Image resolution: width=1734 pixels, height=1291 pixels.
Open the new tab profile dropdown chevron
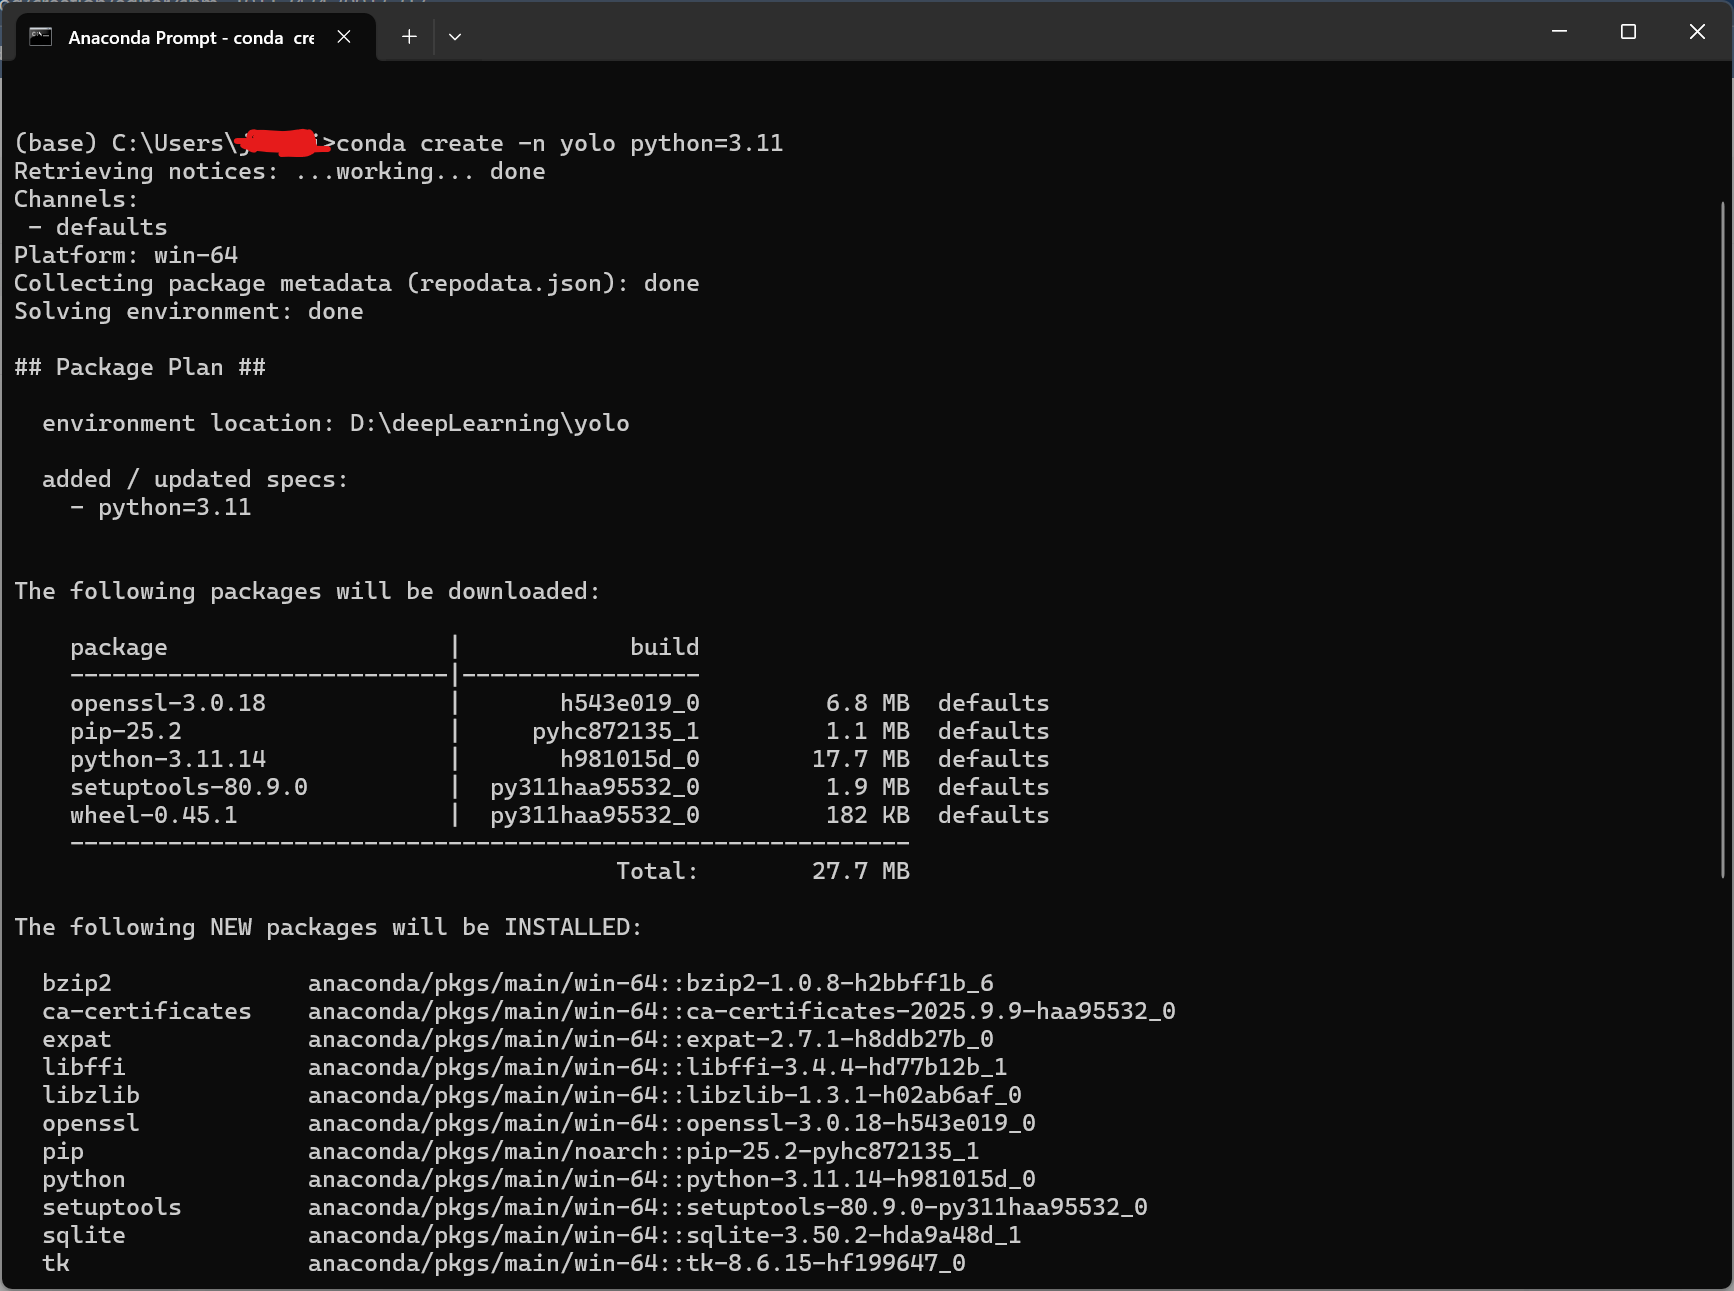click(x=455, y=37)
